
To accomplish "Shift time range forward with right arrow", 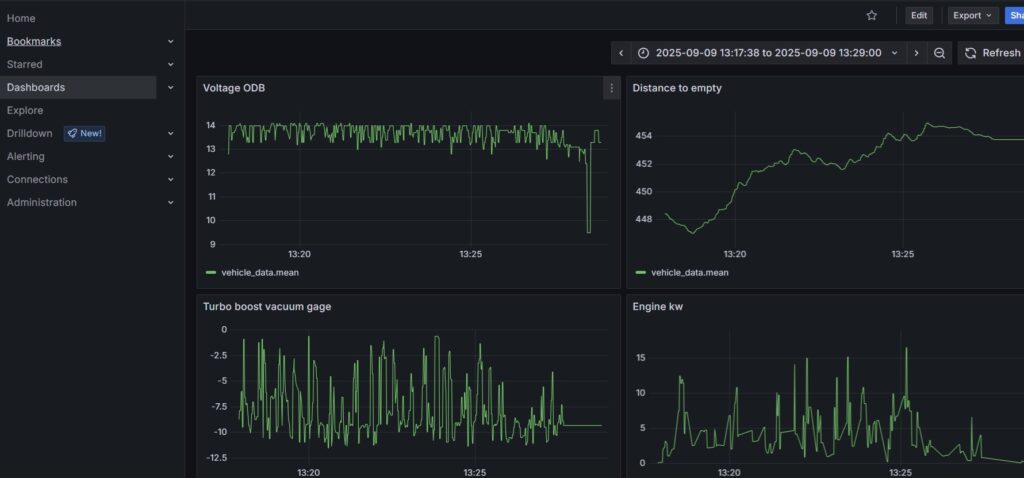I will [x=916, y=53].
